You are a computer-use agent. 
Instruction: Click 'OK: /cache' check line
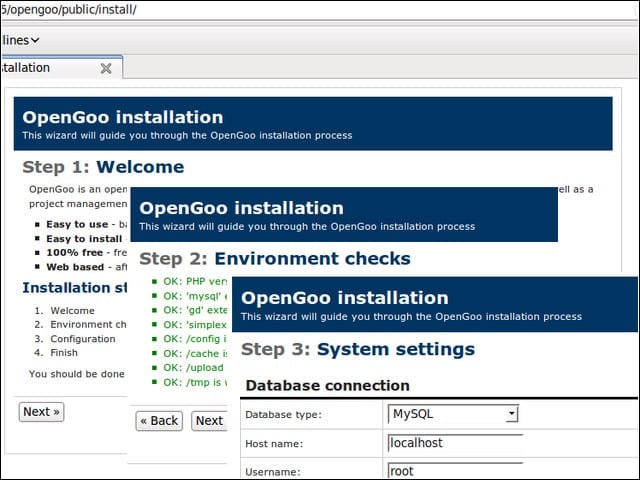click(190, 353)
